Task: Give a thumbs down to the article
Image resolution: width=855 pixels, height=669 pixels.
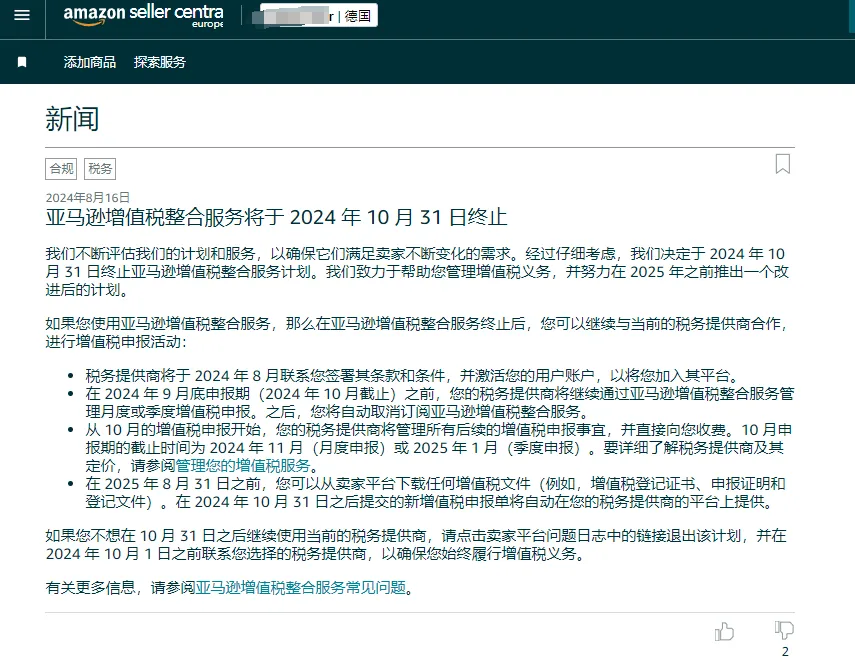Action: tap(783, 630)
